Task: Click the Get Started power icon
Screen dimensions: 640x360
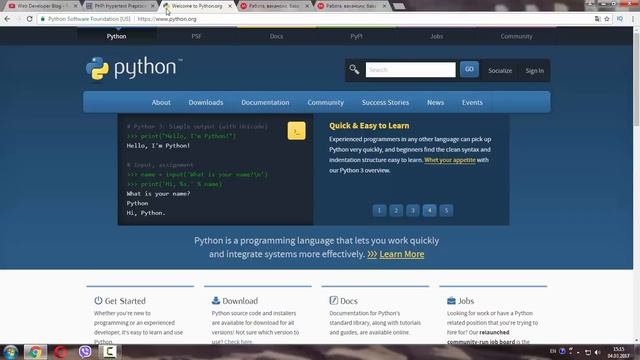Action: (98, 300)
